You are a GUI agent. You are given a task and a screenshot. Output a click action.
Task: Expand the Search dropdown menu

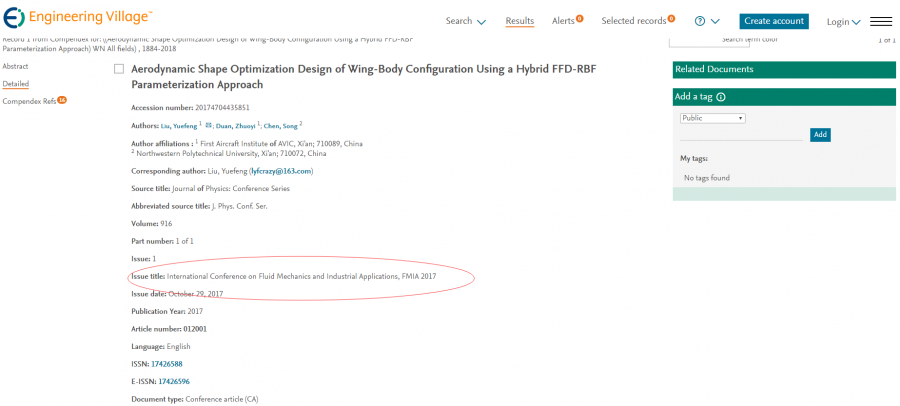click(465, 21)
